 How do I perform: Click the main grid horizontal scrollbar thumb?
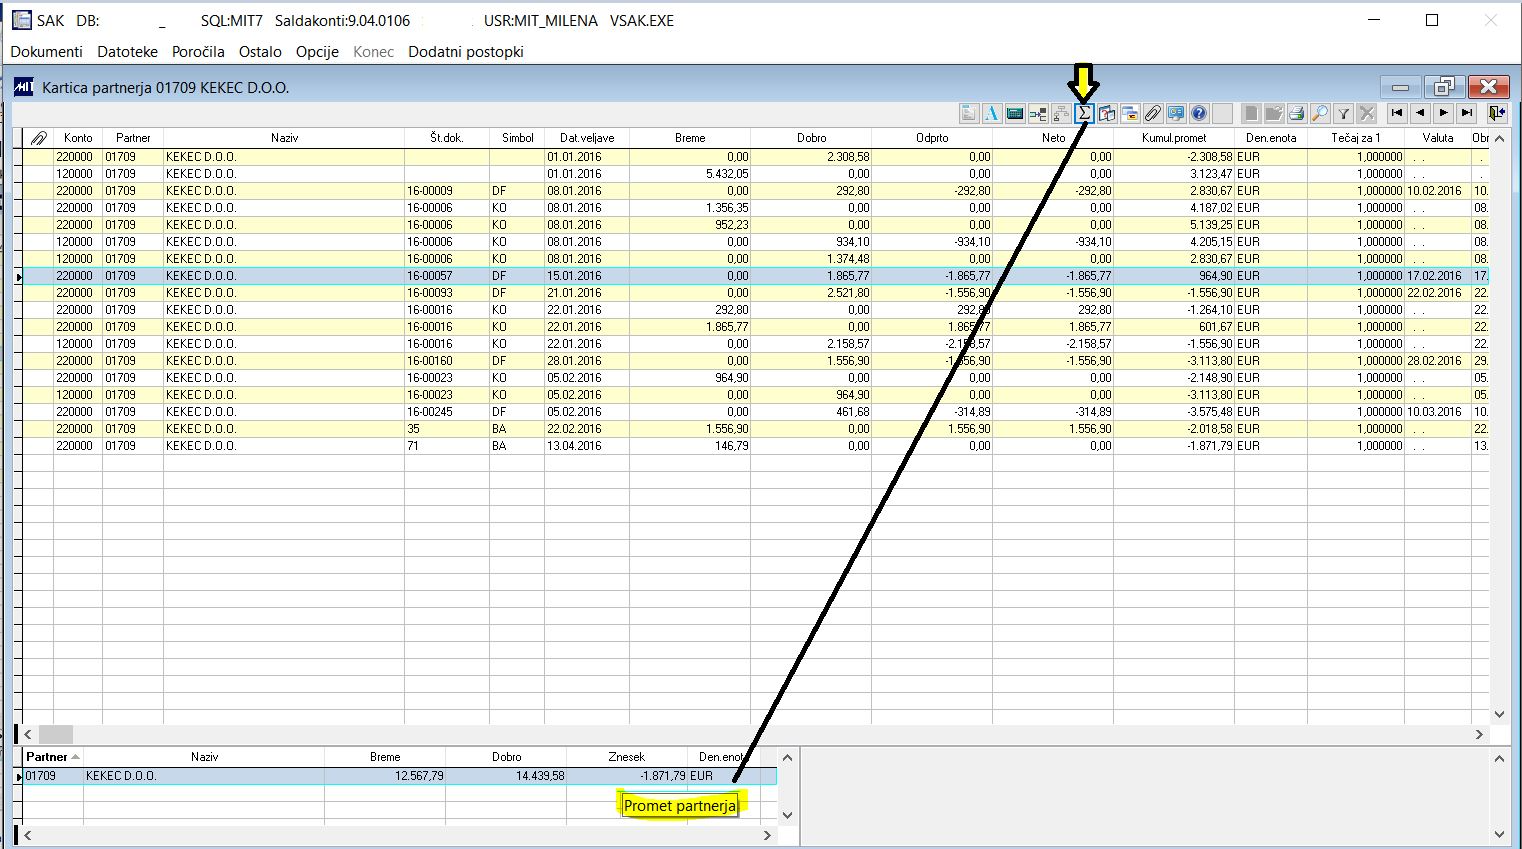coord(56,734)
